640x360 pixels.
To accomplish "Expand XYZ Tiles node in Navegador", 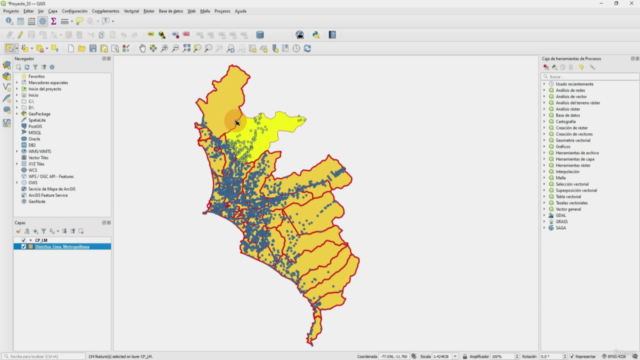I will (17, 164).
